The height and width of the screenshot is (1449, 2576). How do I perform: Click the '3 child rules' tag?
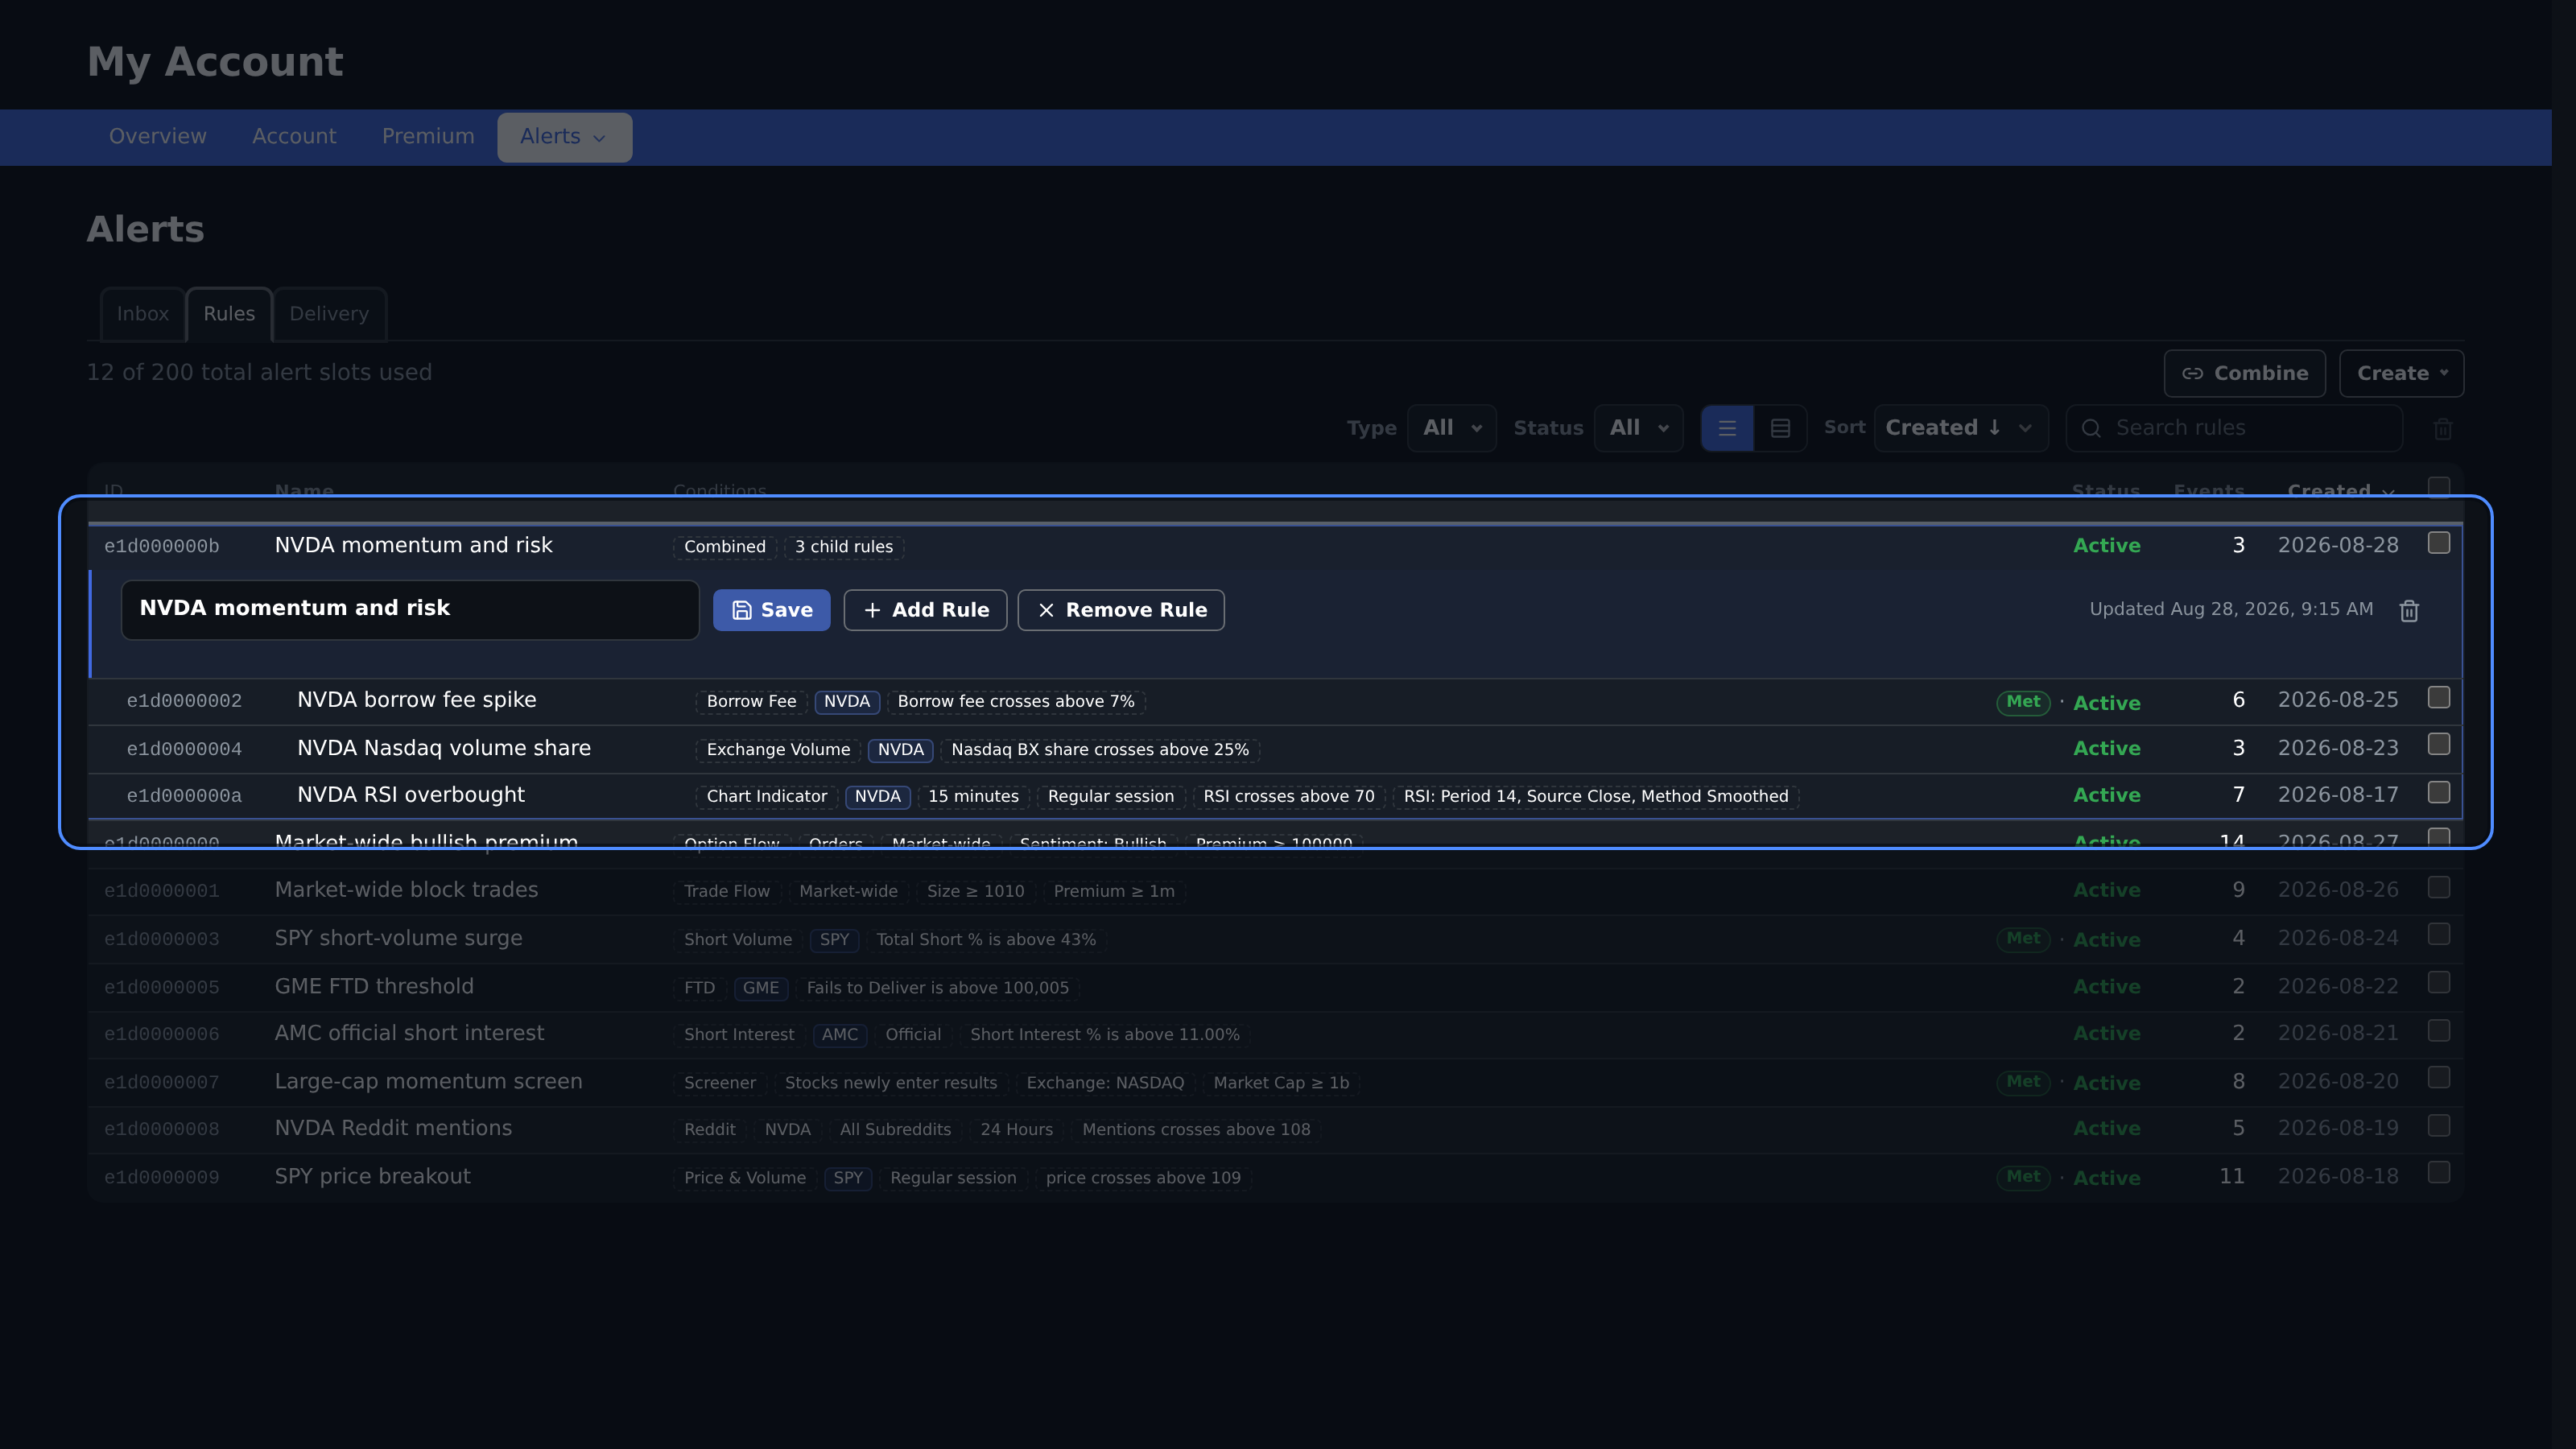(x=844, y=547)
